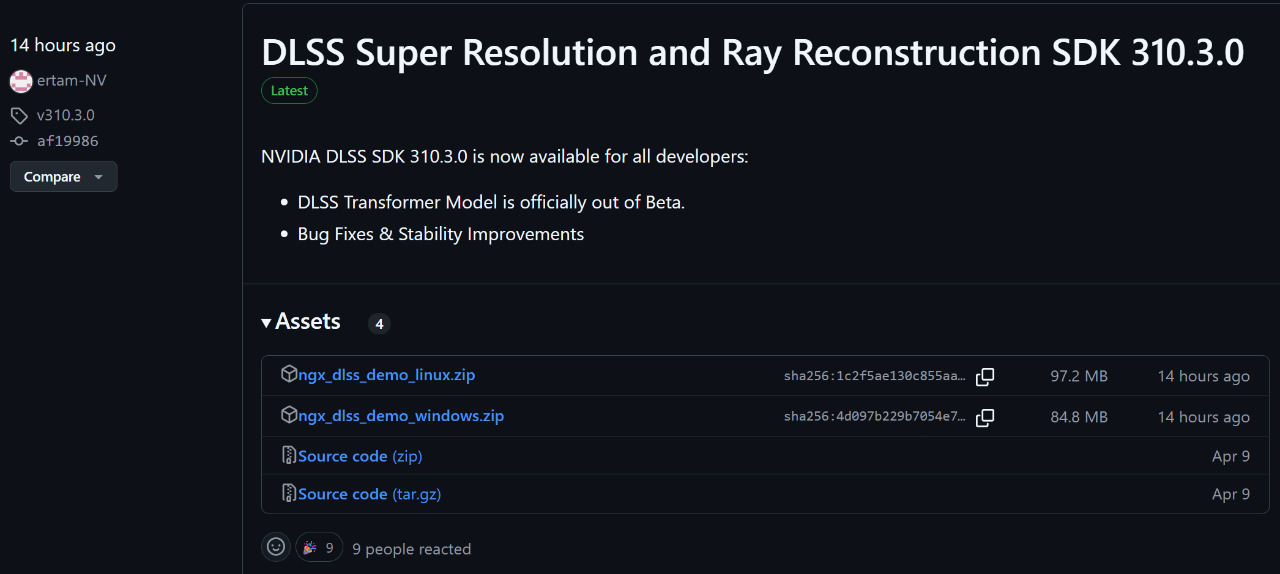This screenshot has height=574, width=1280.
Task: Copy sha256 hash for ngx_dlss_demo_linux.zip
Action: pyautogui.click(x=985, y=377)
